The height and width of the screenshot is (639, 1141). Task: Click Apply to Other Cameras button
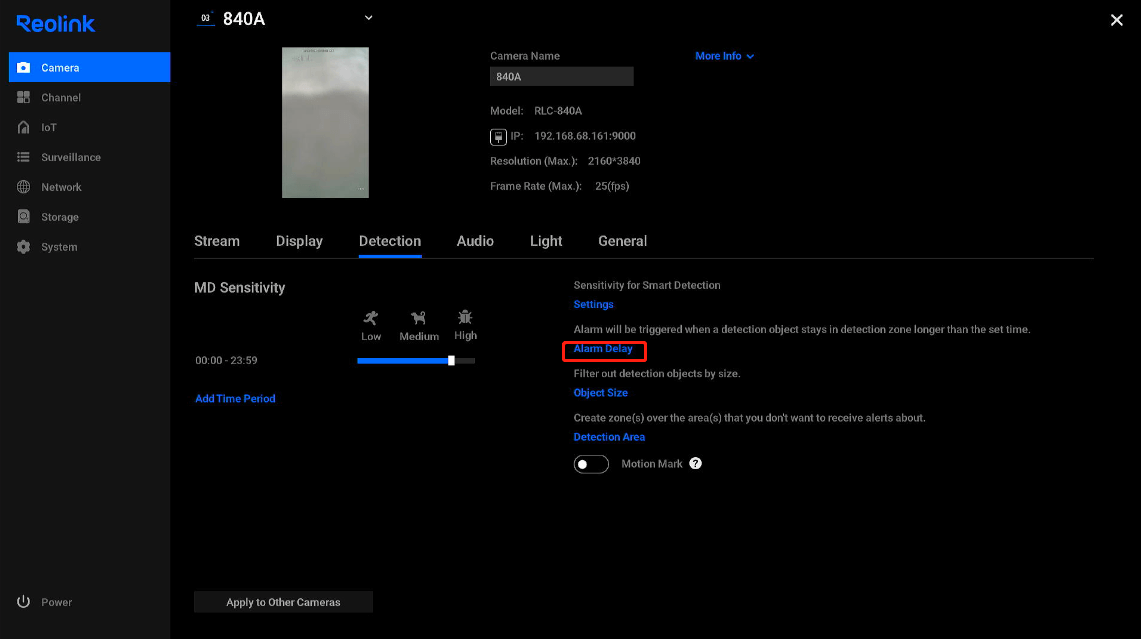[283, 602]
